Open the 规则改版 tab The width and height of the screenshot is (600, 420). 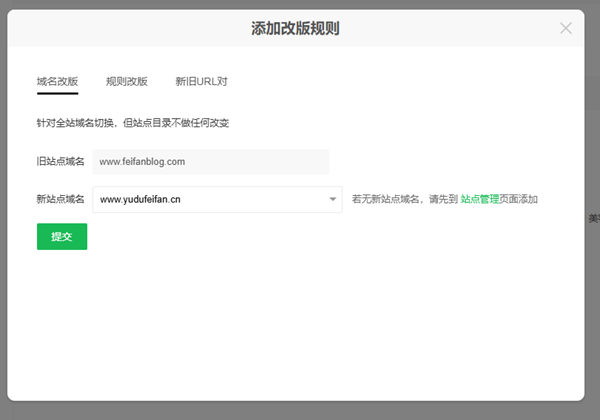127,81
